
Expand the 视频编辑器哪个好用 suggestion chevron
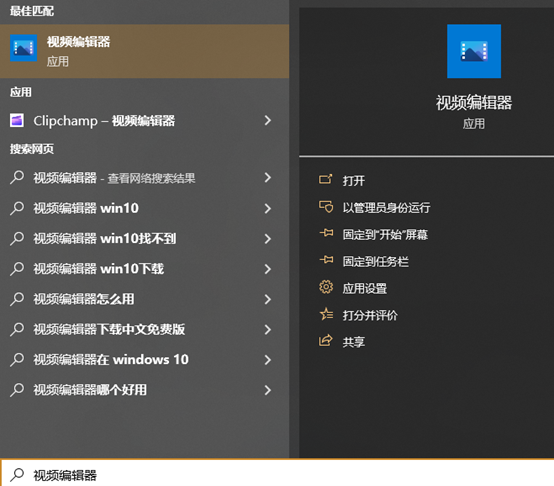tap(268, 390)
